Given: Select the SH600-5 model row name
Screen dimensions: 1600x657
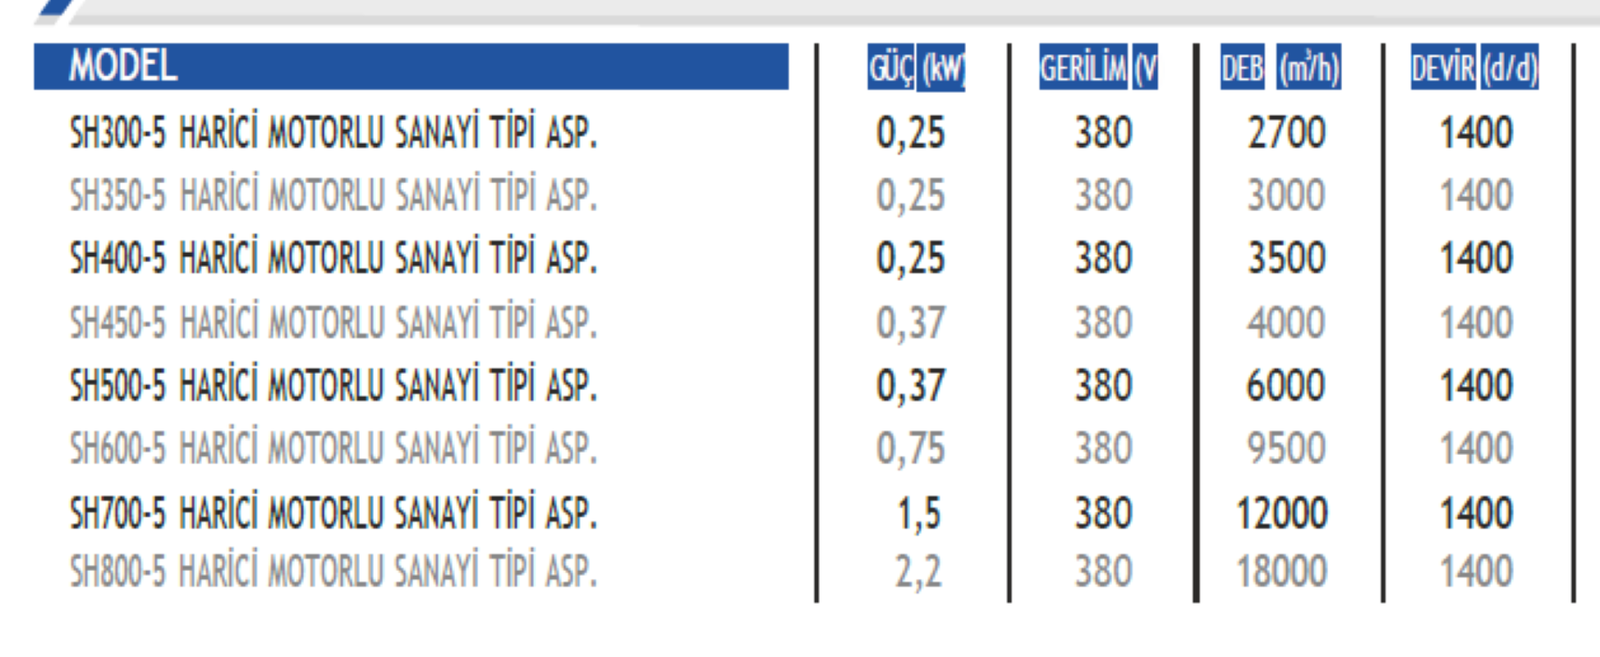Looking at the screenshot, I should pyautogui.click(x=333, y=449).
